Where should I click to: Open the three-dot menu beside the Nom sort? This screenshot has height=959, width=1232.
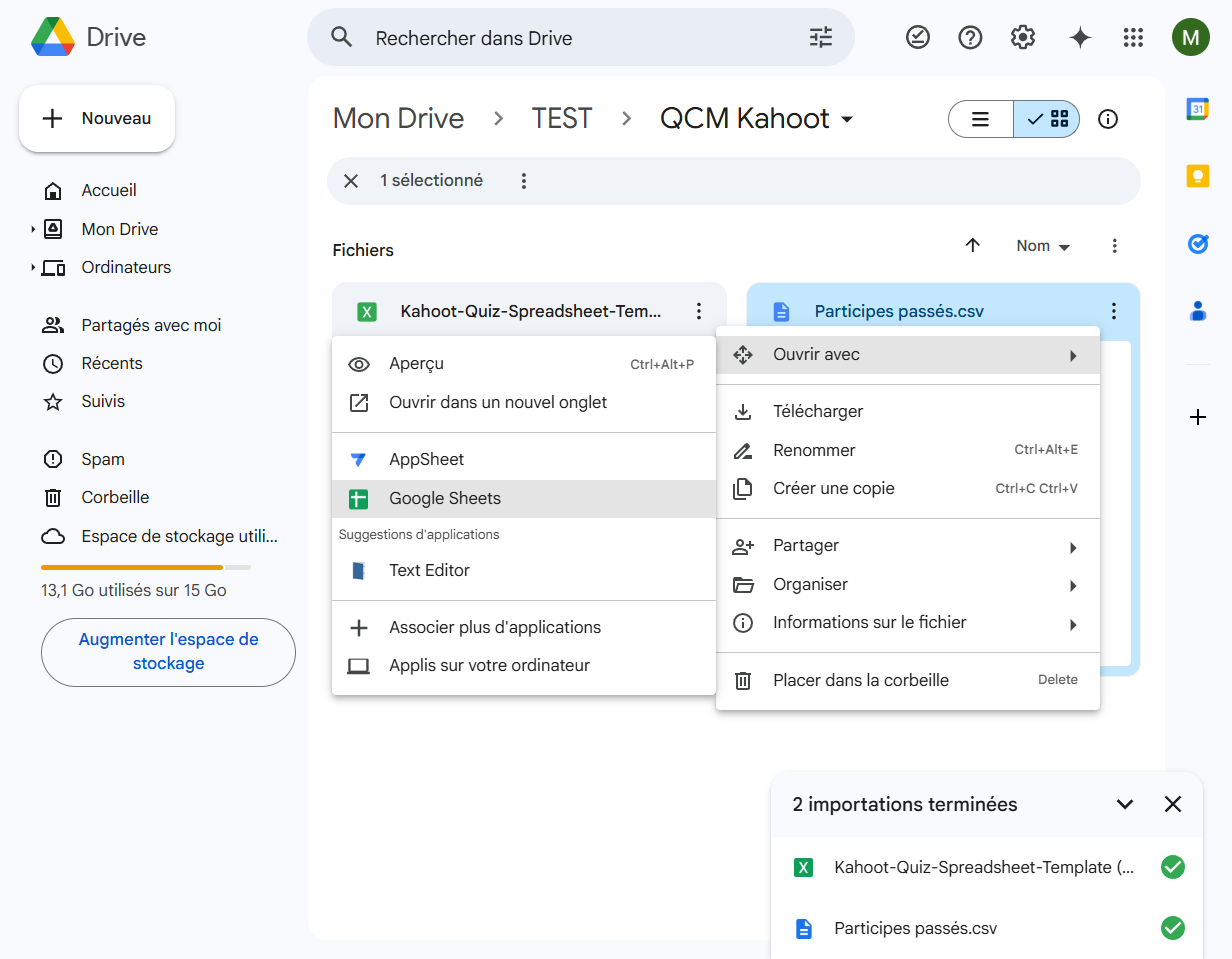(1115, 245)
